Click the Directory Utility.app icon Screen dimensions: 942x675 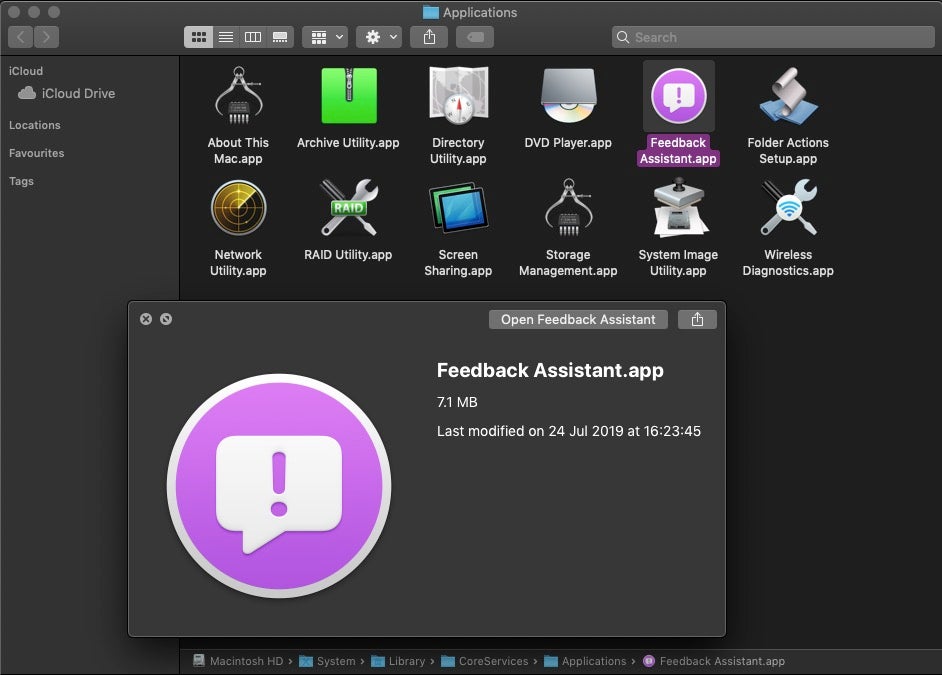(458, 96)
